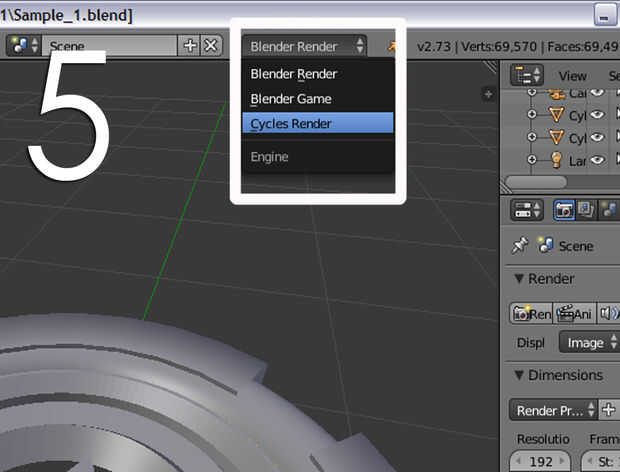Viewport: 620px width, 472px height.
Task: Hide the Lamp object with its eye icon
Action: click(x=597, y=160)
